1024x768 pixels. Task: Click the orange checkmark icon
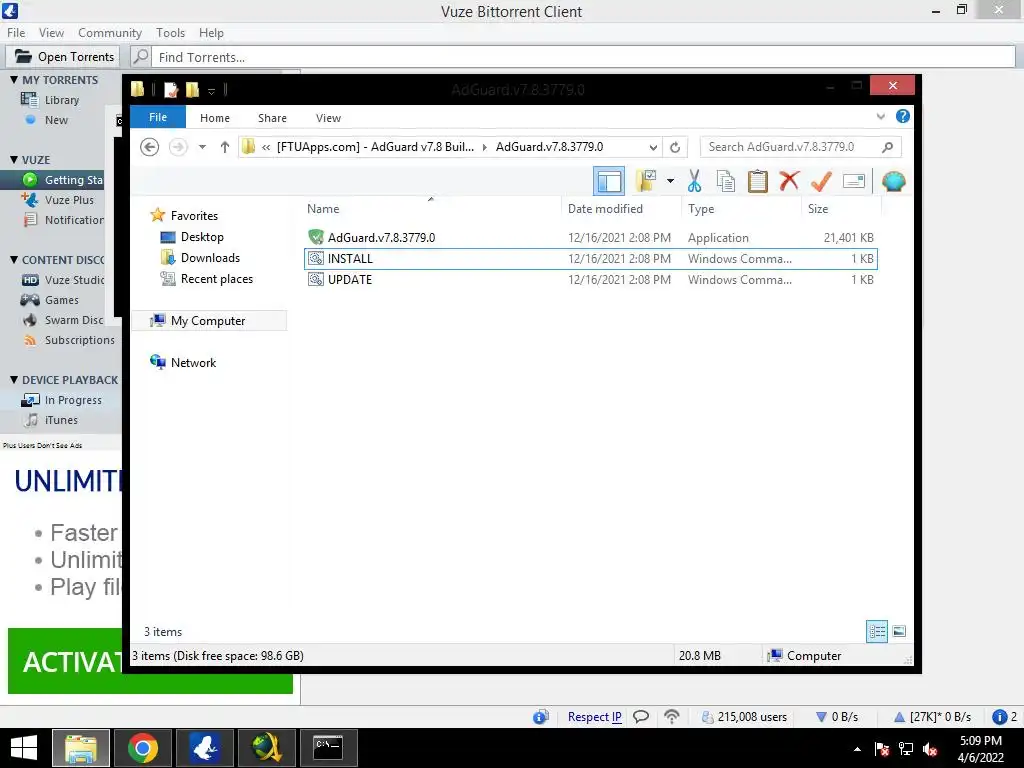pos(821,181)
